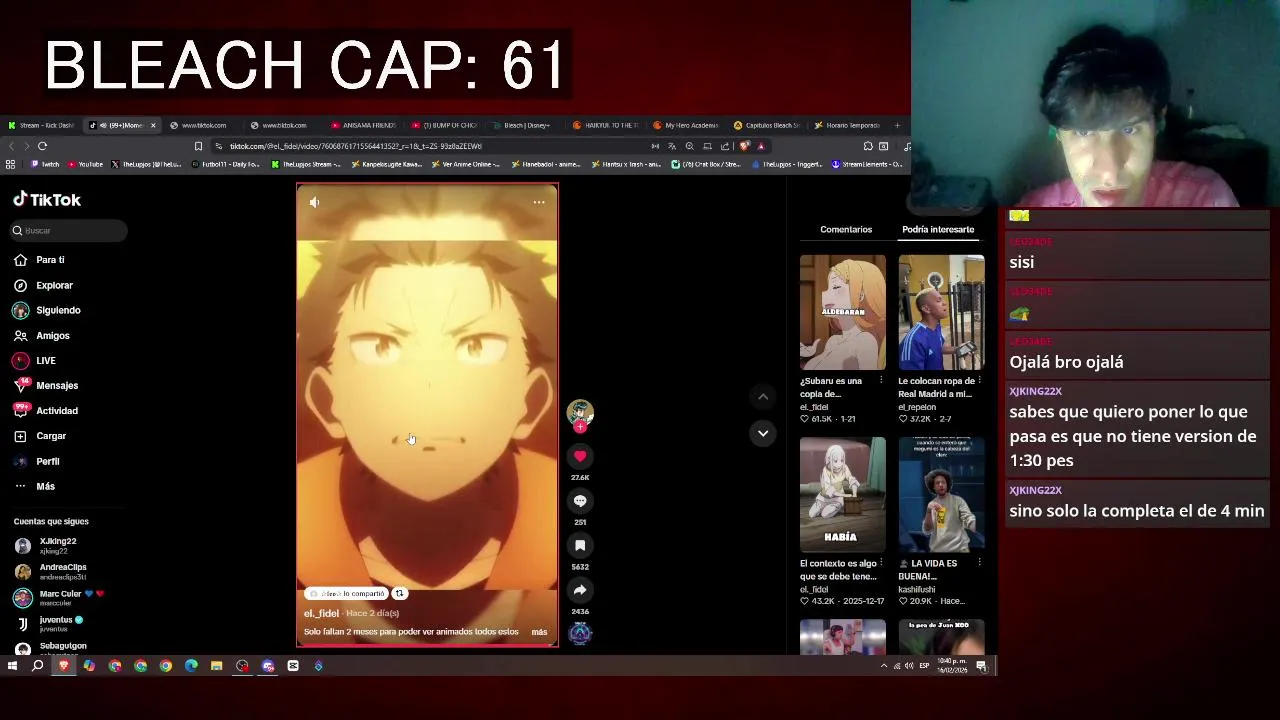Focus the TikTok Buscar search field
This screenshot has width=1280, height=720.
pos(69,231)
